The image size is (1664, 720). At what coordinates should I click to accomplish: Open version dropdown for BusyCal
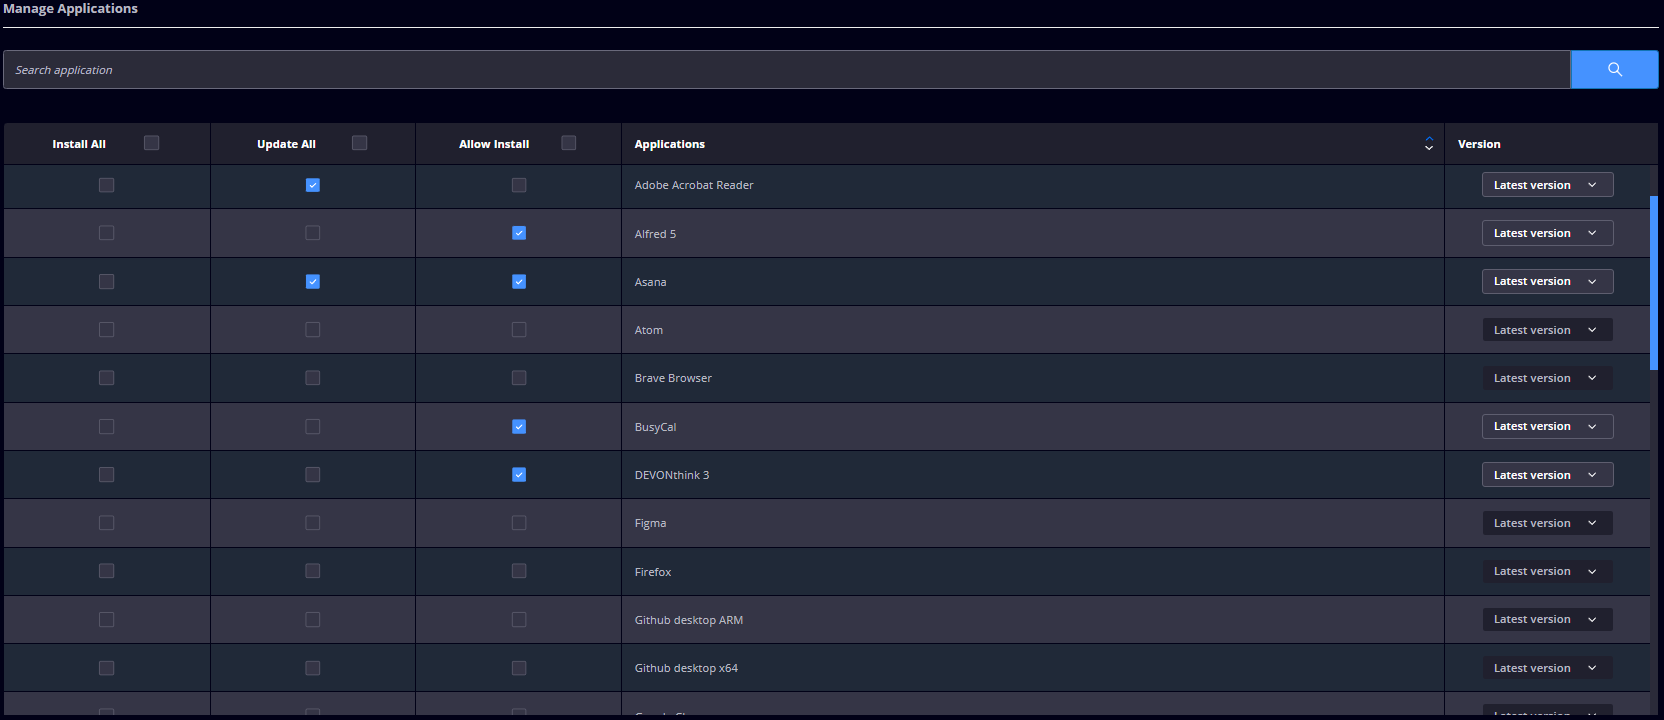1547,427
